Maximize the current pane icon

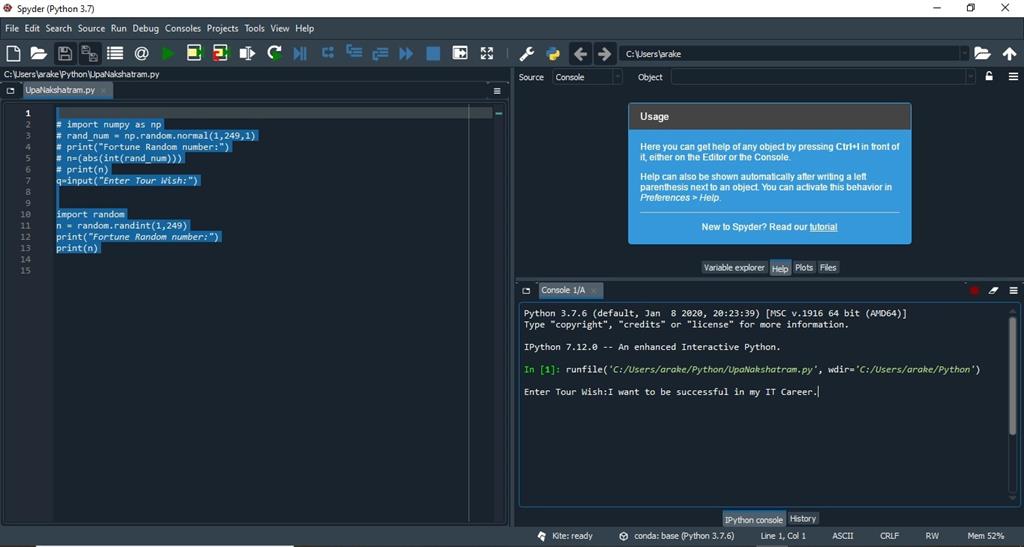[487, 53]
